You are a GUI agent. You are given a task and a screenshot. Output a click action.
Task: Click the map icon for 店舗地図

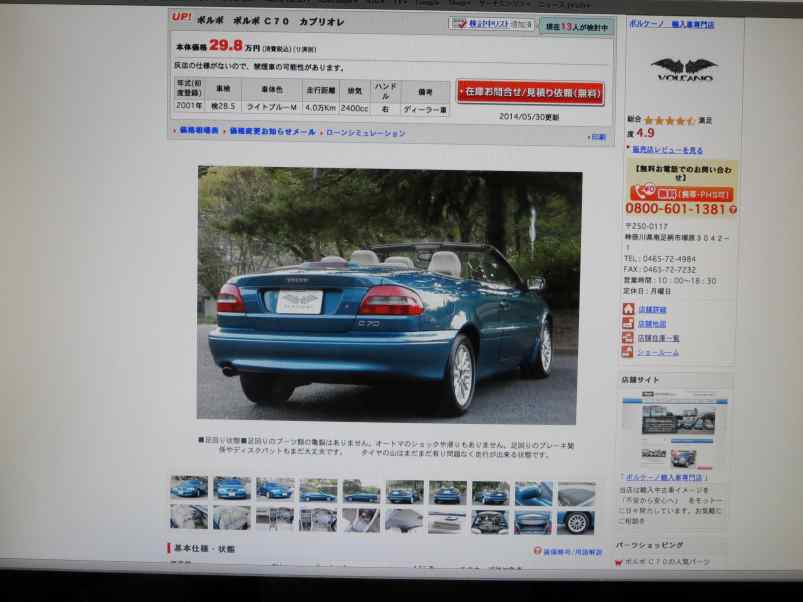point(628,323)
